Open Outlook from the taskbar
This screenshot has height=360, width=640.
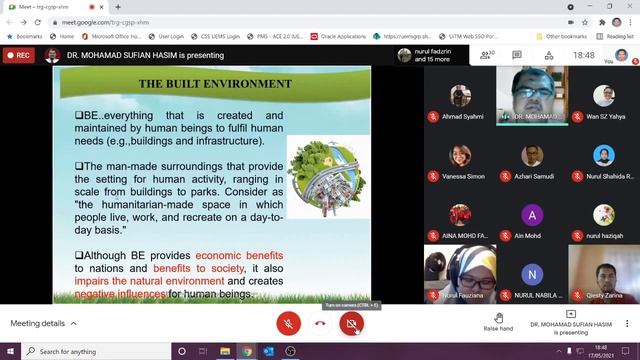click(269, 351)
